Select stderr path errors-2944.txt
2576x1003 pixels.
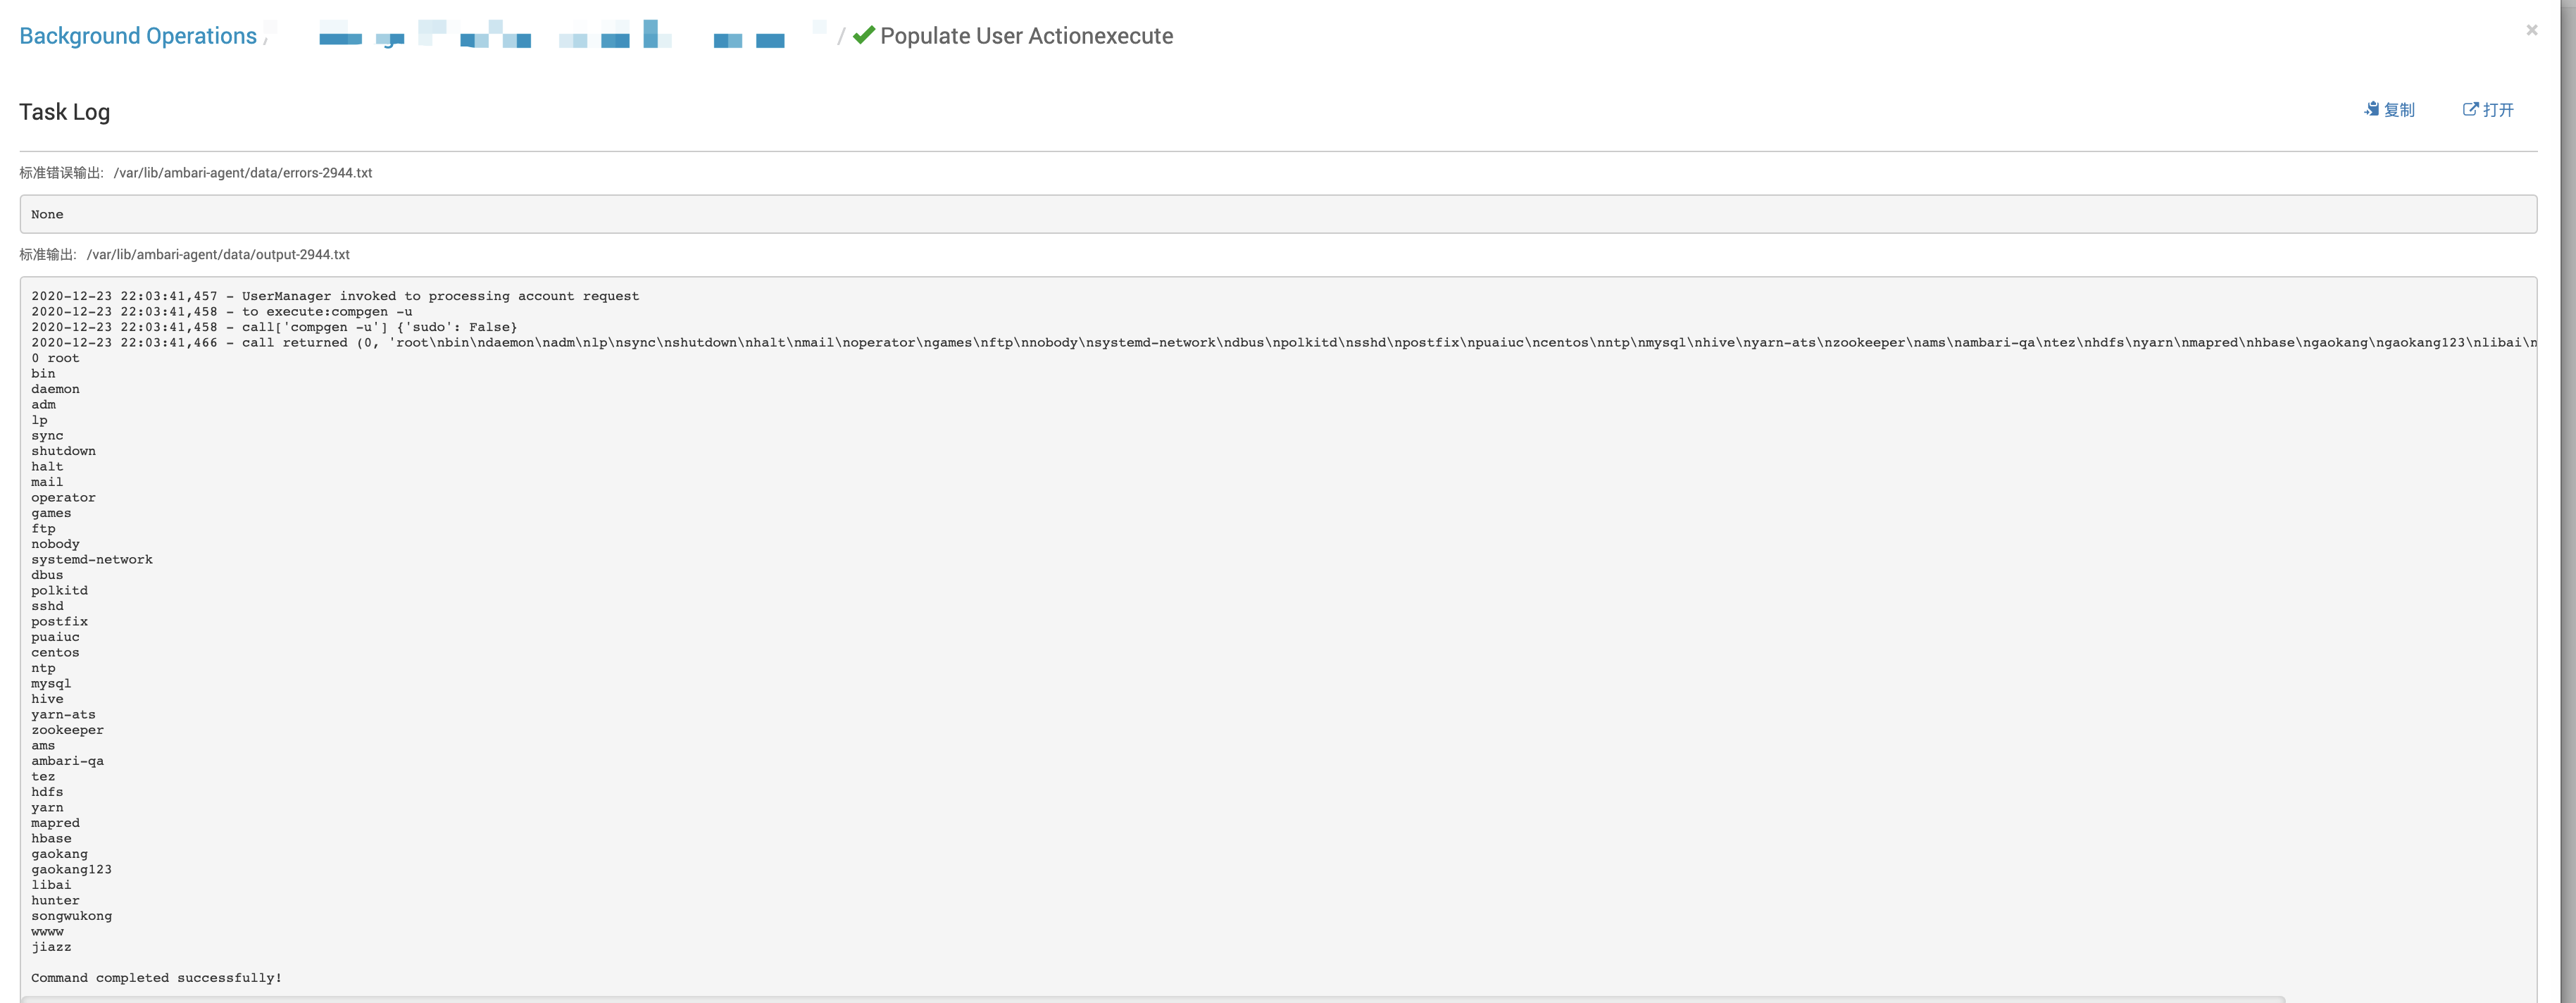[243, 173]
